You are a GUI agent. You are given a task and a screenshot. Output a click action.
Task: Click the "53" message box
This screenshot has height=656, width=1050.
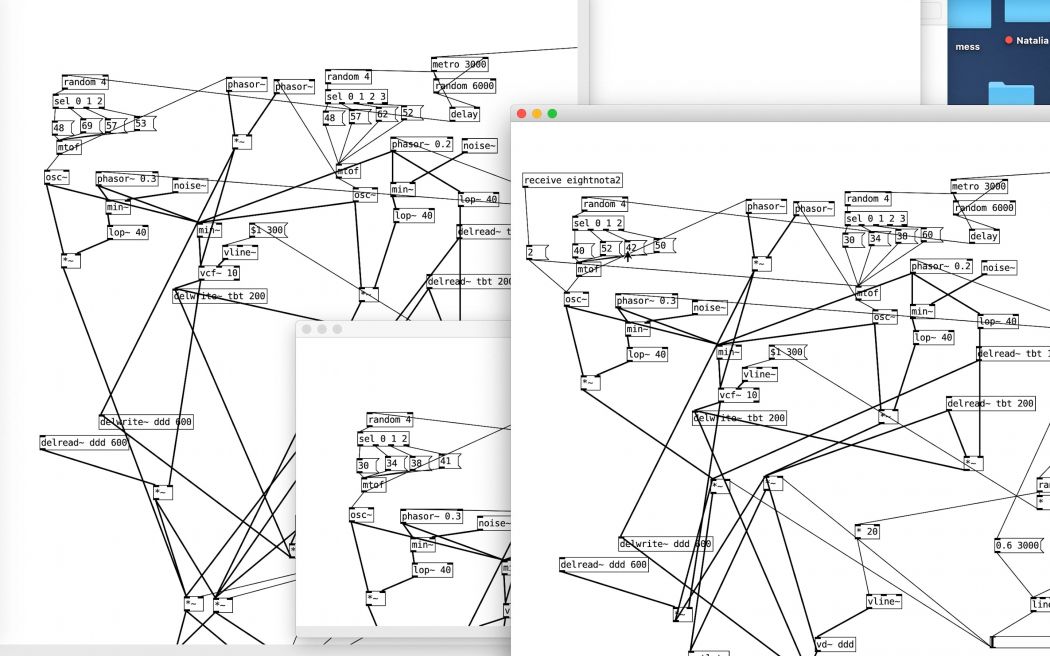pyautogui.click(x=144, y=123)
